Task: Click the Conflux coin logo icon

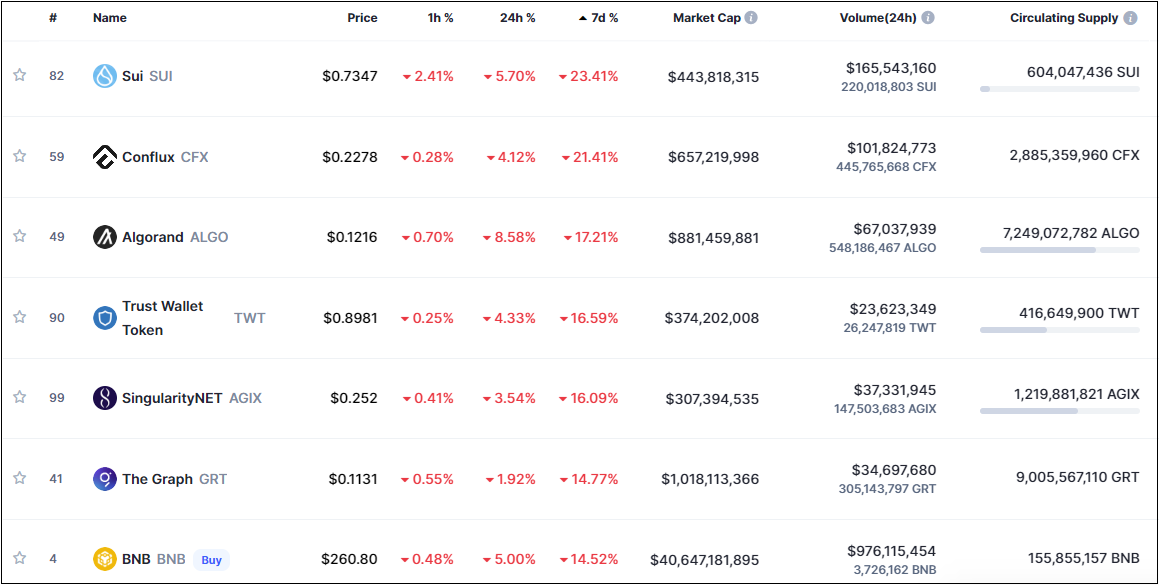Action: point(105,157)
